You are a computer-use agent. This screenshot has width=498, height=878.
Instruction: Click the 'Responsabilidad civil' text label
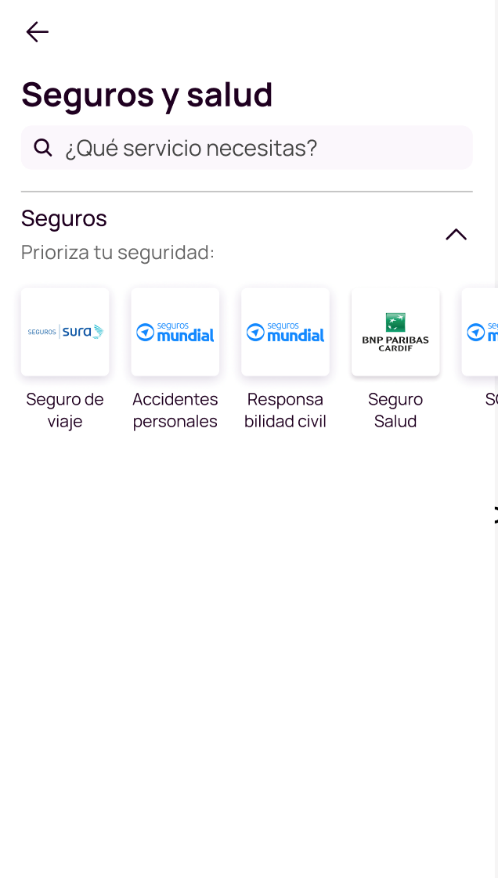click(x=285, y=410)
